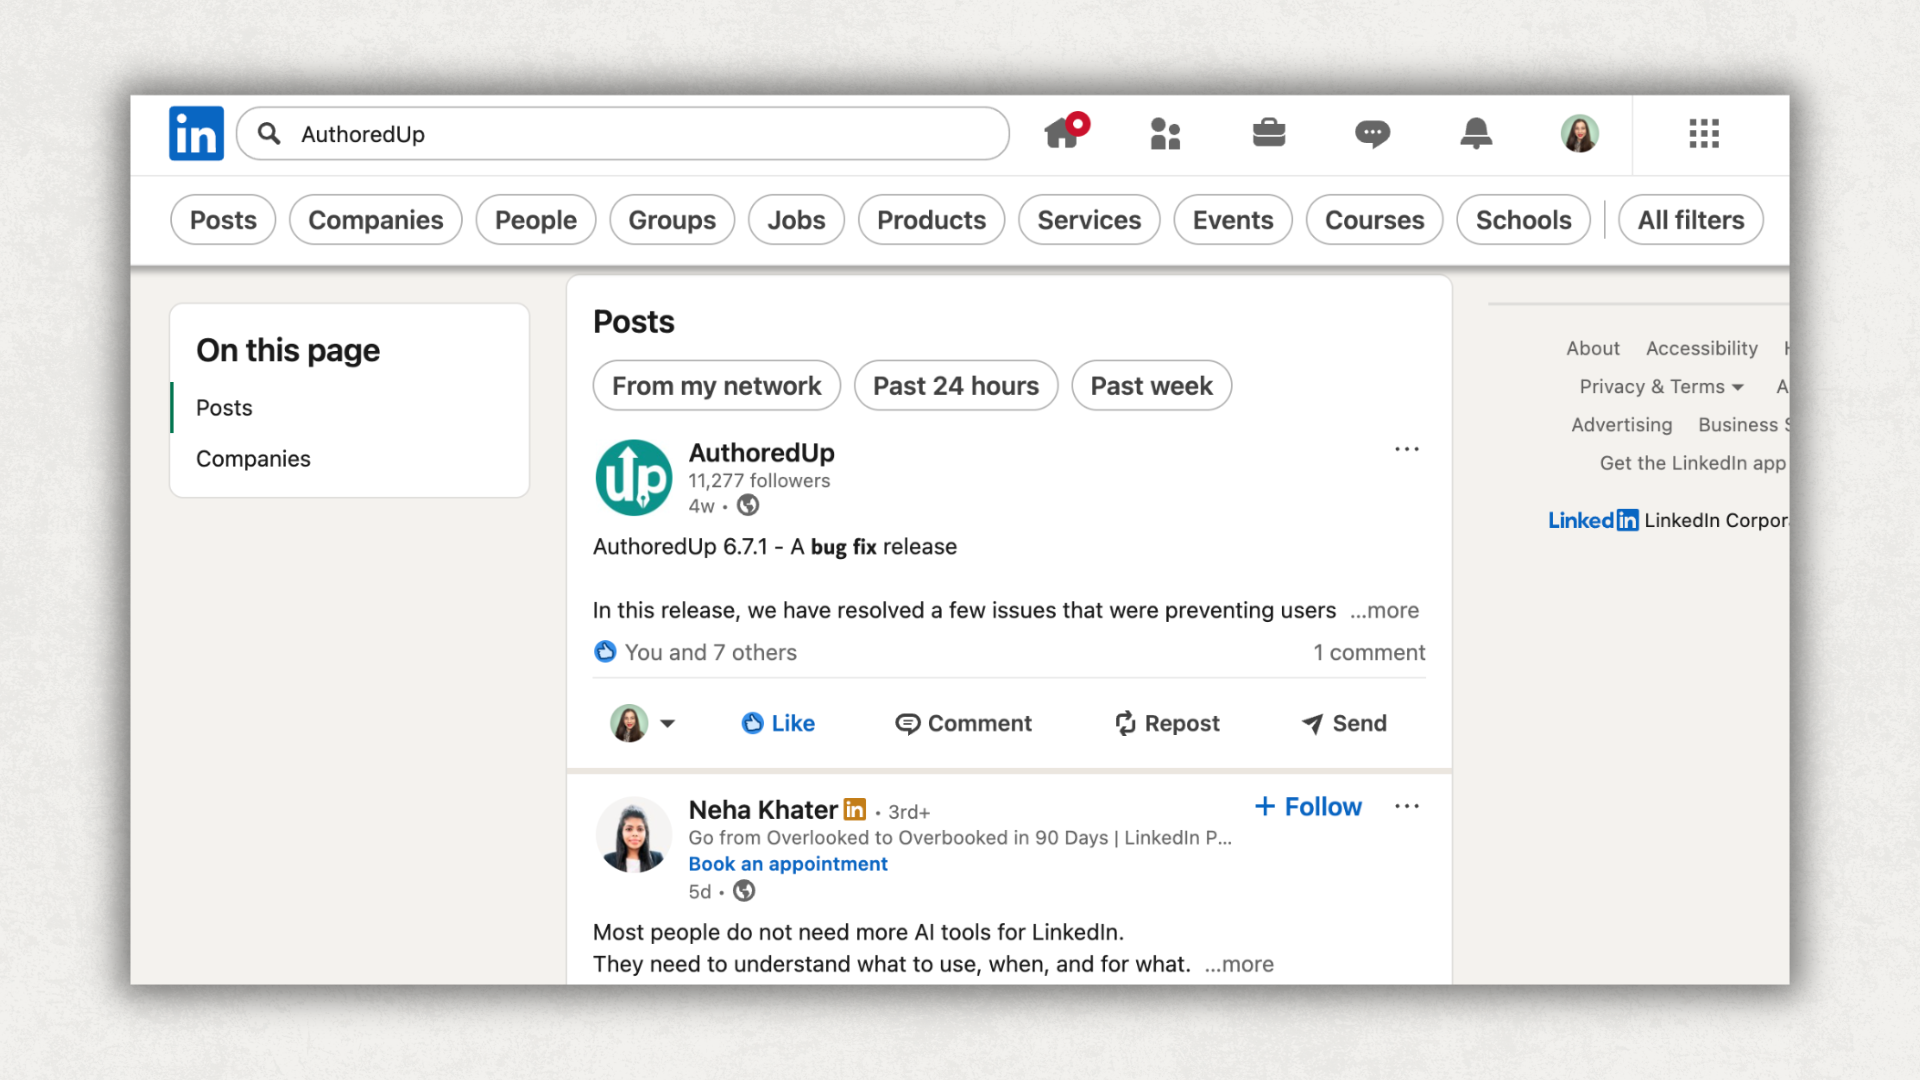This screenshot has width=1920, height=1080.
Task: Open the Notifications bell icon
Action: click(1476, 133)
